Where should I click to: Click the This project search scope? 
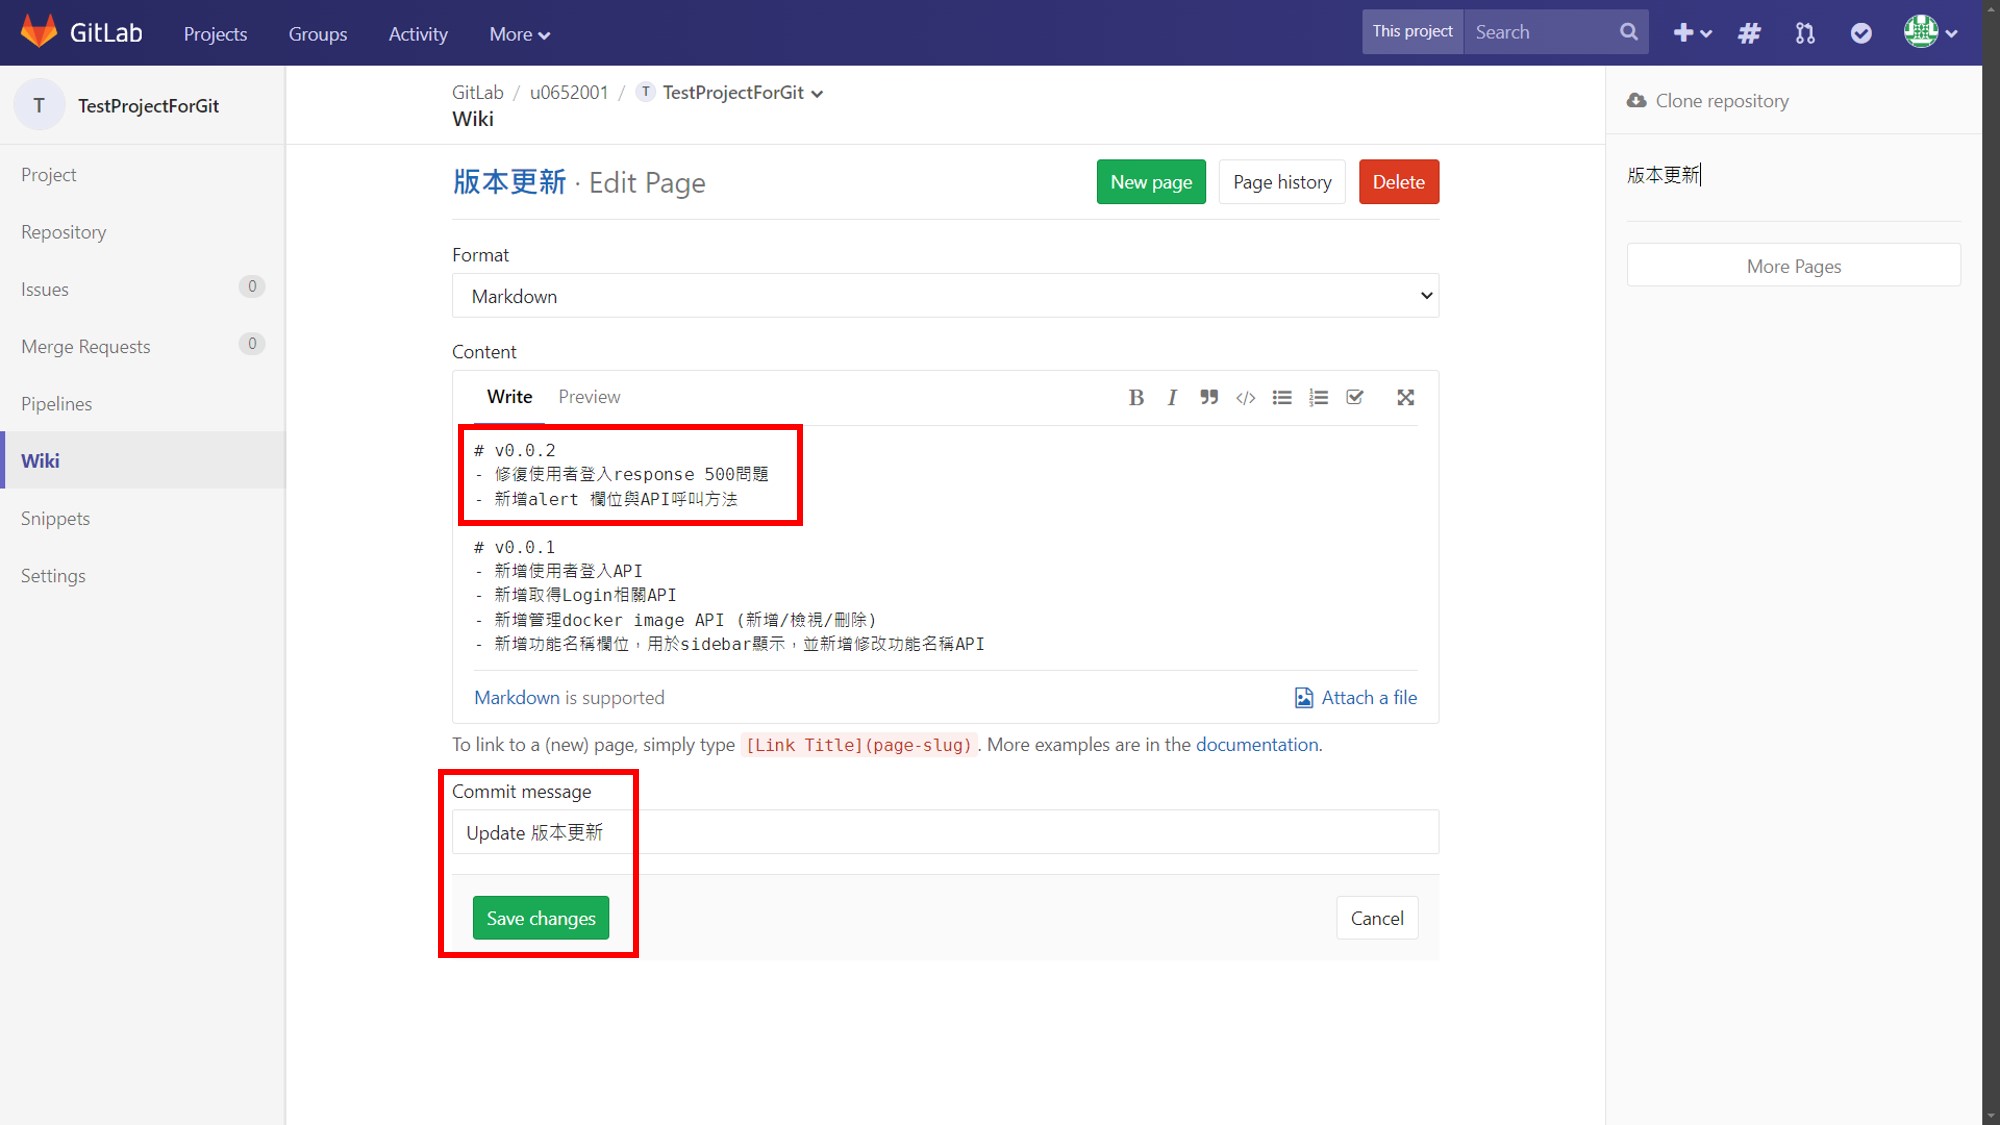[x=1412, y=32]
